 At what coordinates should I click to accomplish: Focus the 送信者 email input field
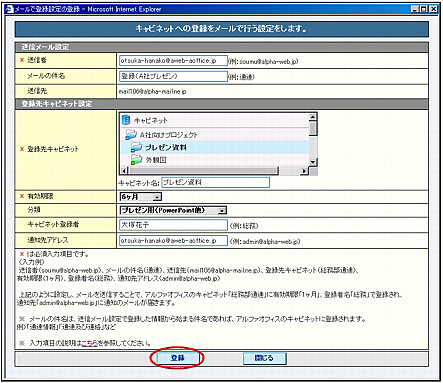(173, 61)
